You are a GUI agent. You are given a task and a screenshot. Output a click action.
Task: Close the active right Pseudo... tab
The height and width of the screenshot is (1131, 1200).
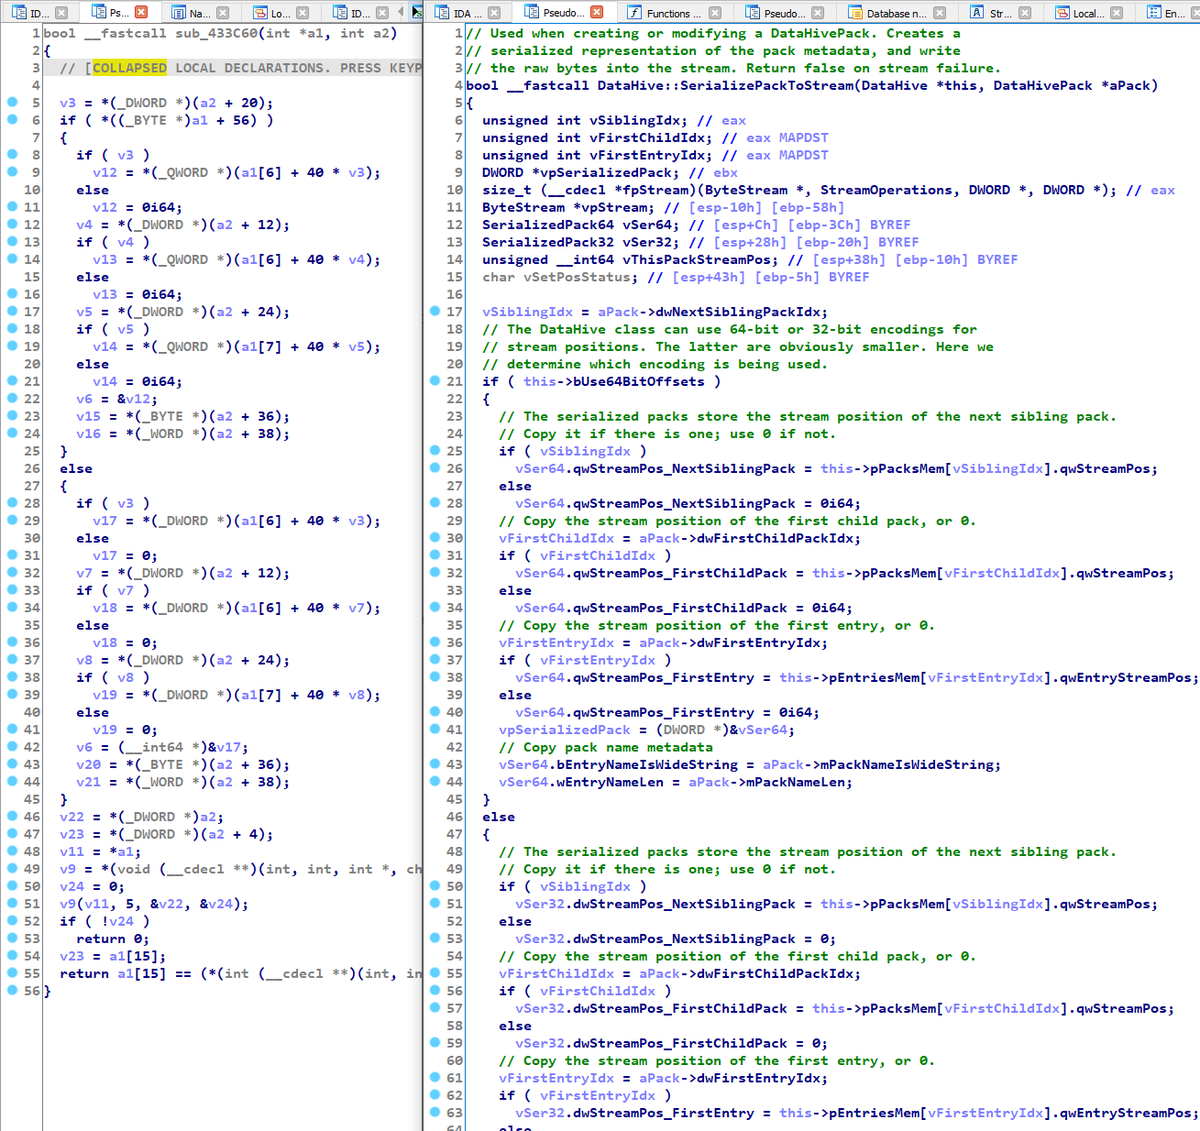(x=597, y=12)
